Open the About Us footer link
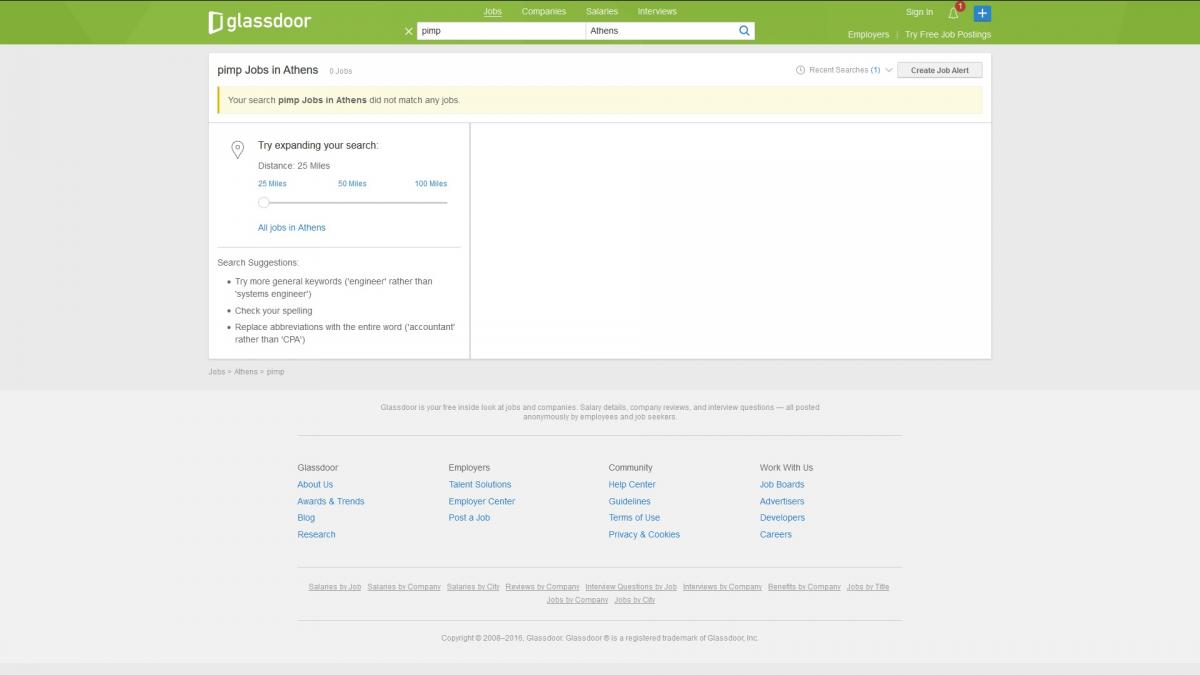 [x=315, y=485]
